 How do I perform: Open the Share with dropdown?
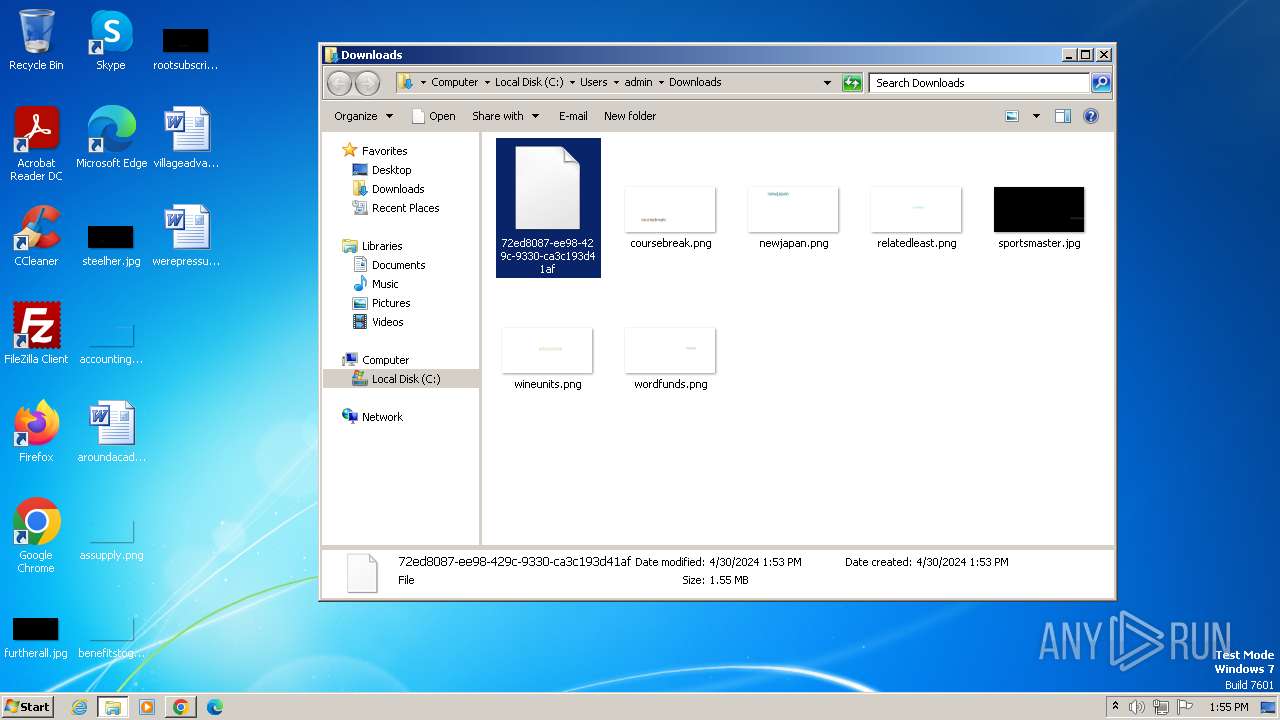(x=505, y=116)
